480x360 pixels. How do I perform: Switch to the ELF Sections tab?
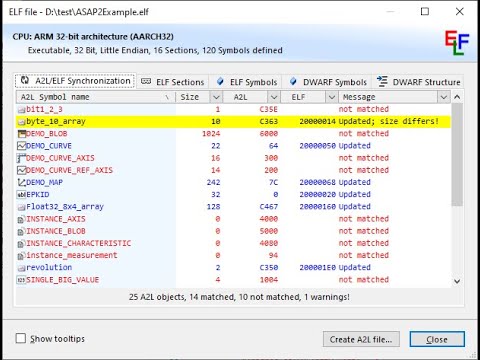(173, 82)
